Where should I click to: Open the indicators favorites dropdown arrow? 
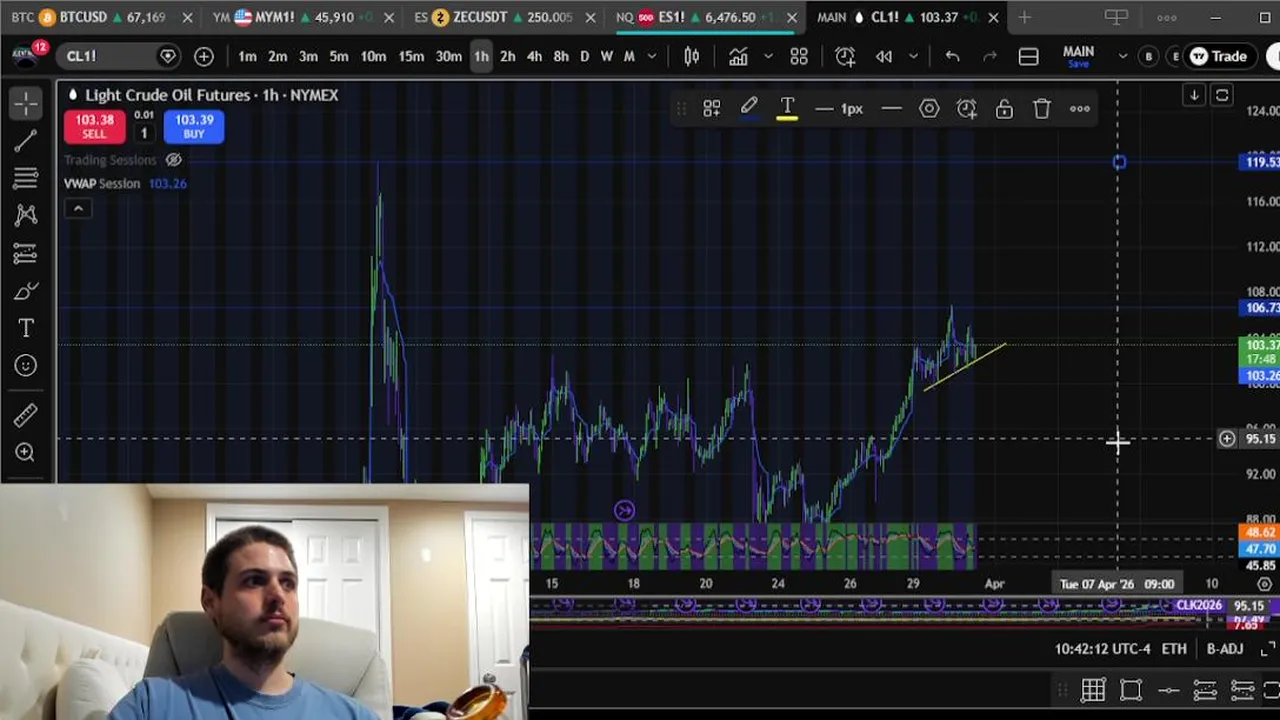pos(767,56)
